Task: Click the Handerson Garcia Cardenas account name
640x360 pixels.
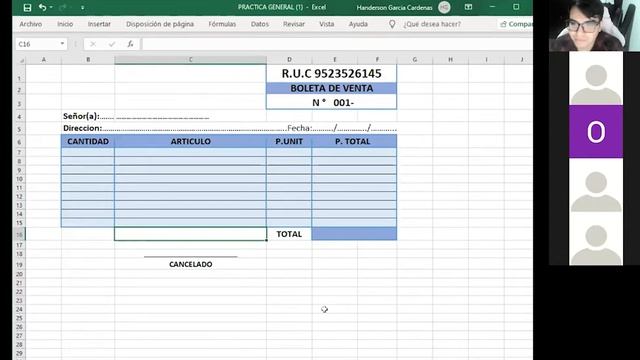Action: [x=394, y=7]
